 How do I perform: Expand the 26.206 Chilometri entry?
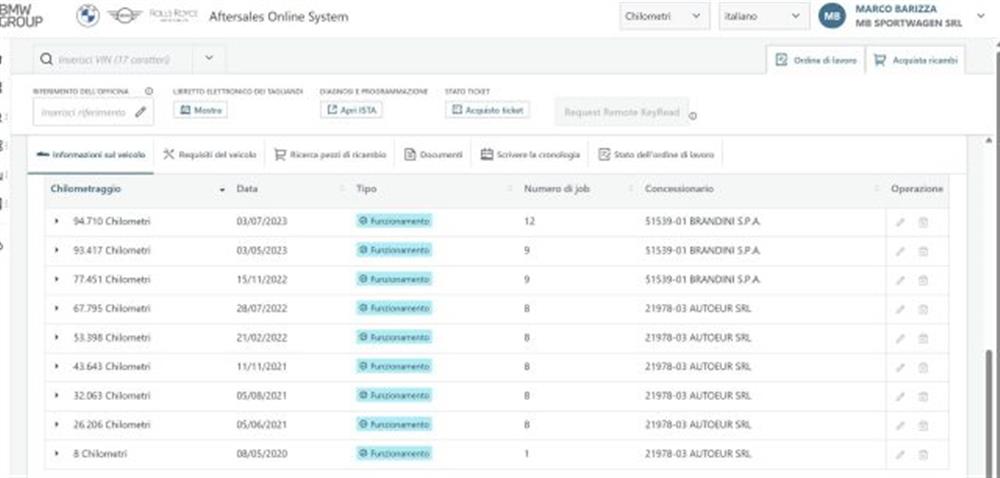pyautogui.click(x=57, y=424)
